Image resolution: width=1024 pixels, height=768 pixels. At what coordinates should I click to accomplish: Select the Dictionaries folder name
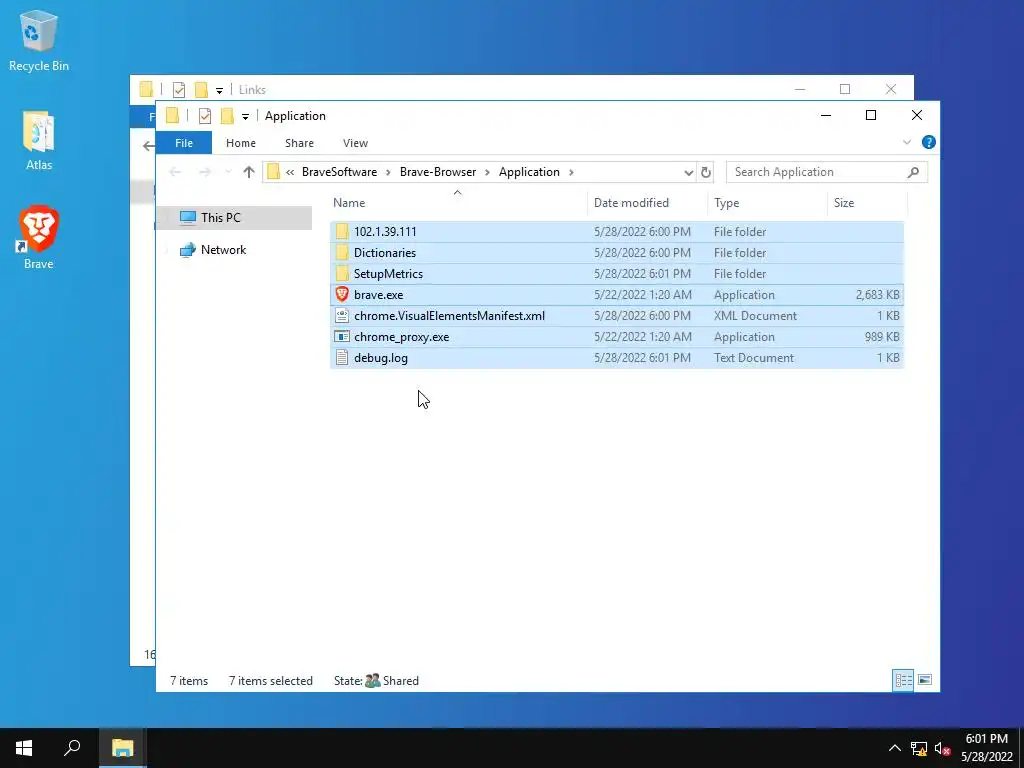pyautogui.click(x=385, y=253)
